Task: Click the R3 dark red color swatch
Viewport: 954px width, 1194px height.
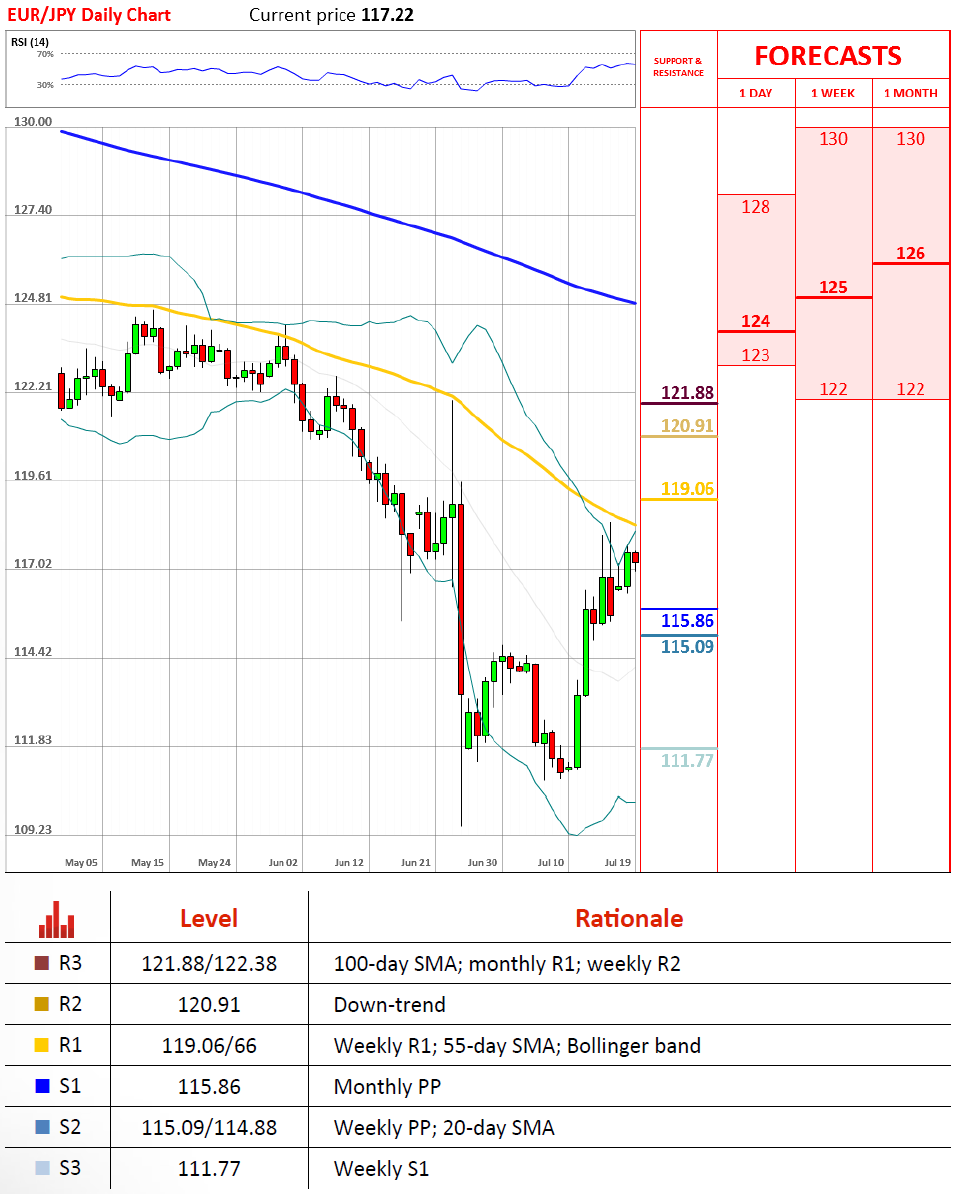Action: 43,963
